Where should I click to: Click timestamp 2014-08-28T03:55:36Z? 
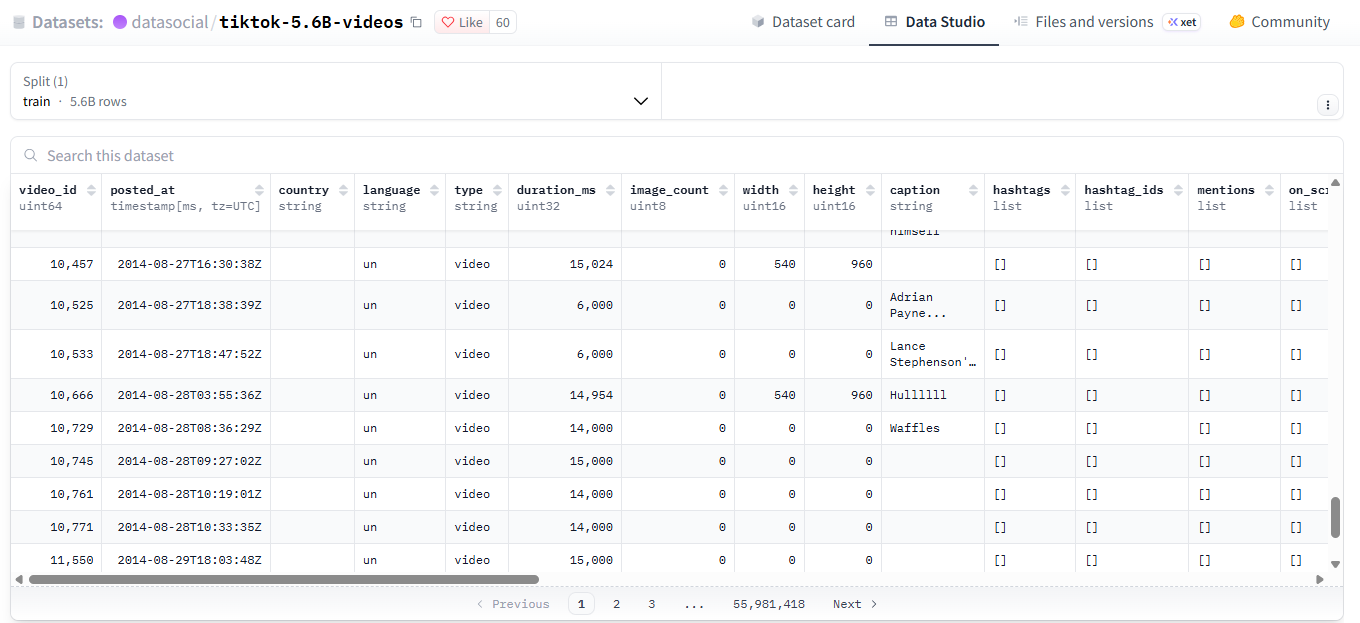(x=190, y=395)
